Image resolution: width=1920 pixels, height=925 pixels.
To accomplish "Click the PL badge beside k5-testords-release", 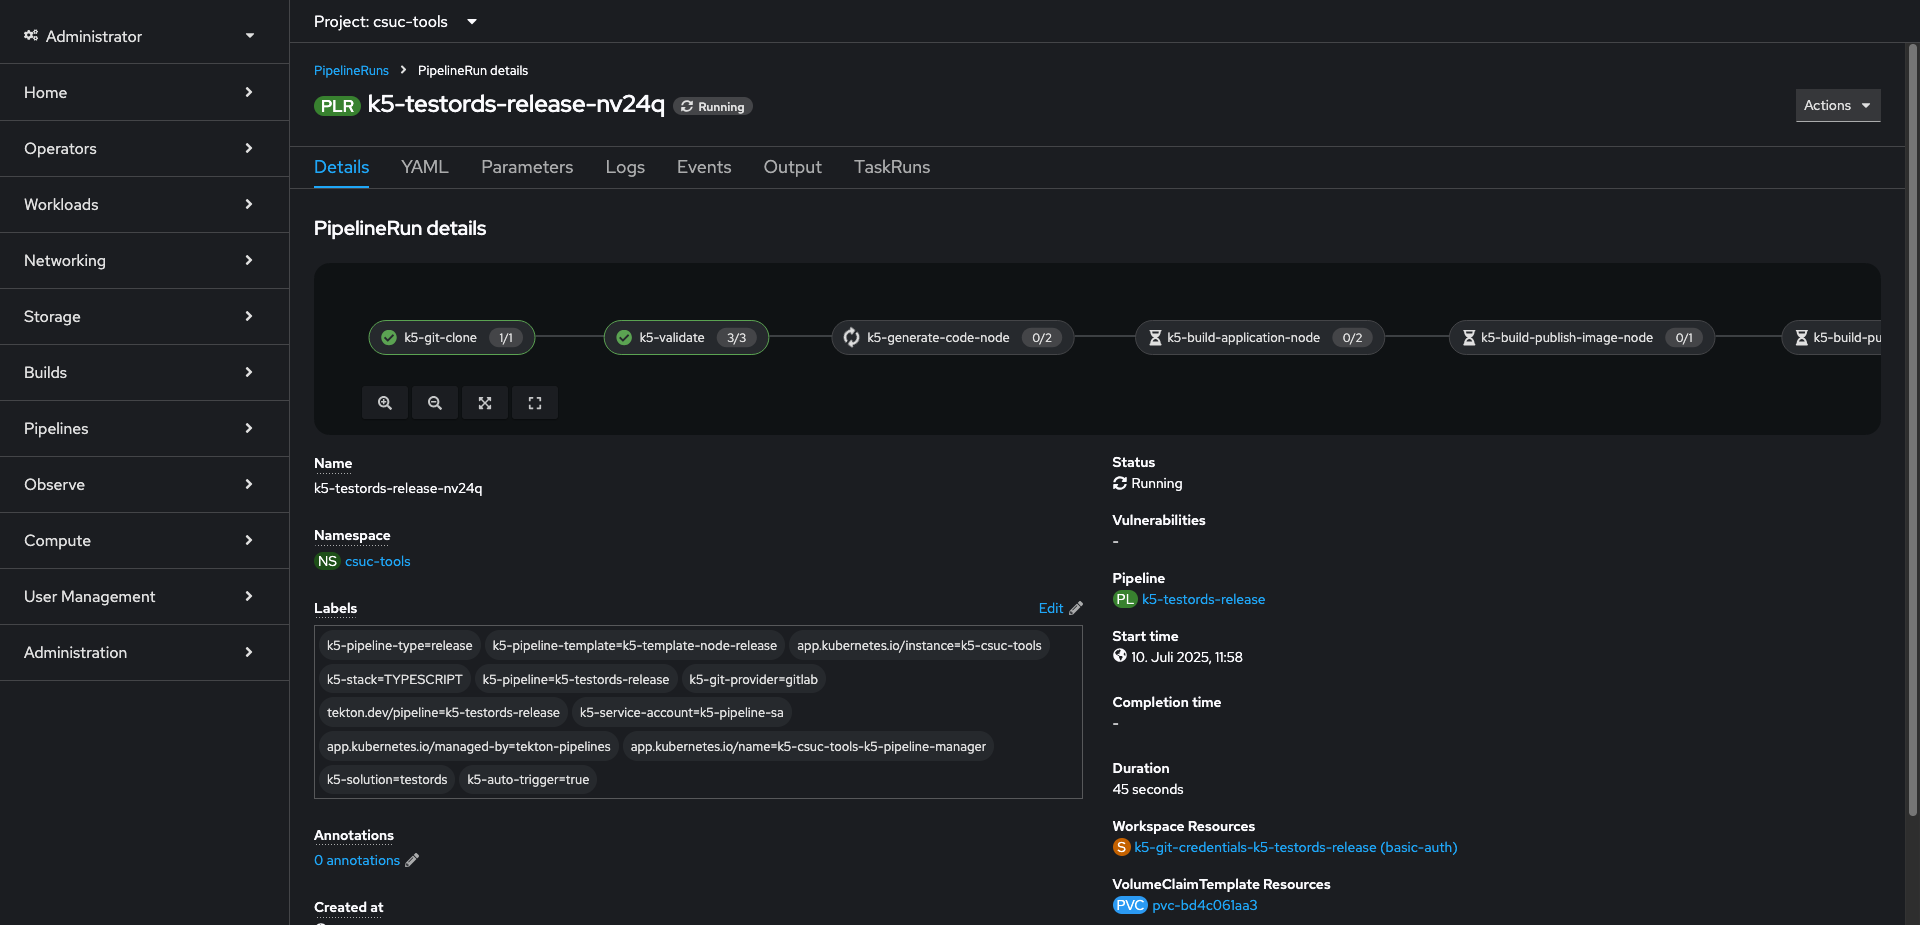I will (x=1124, y=599).
